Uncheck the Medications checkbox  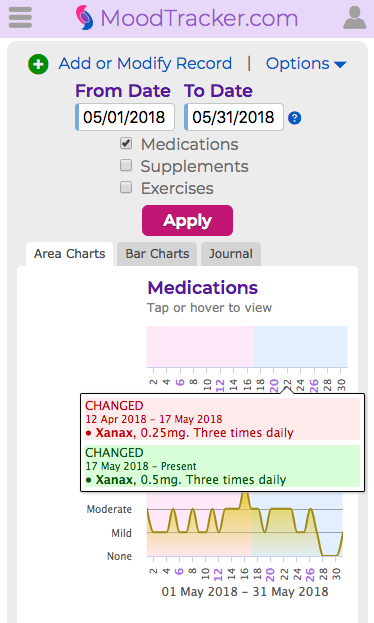[126, 143]
